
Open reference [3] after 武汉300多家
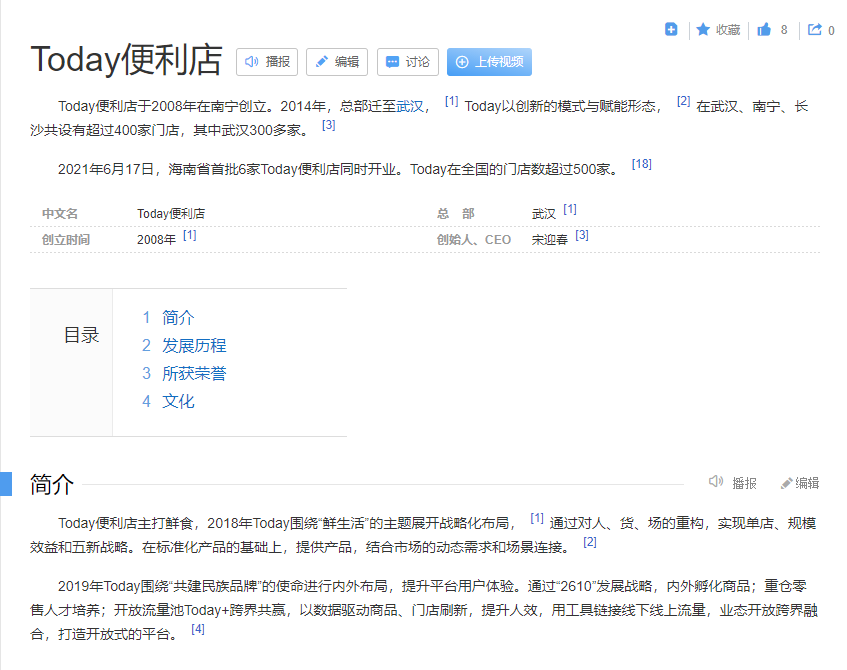click(328, 125)
